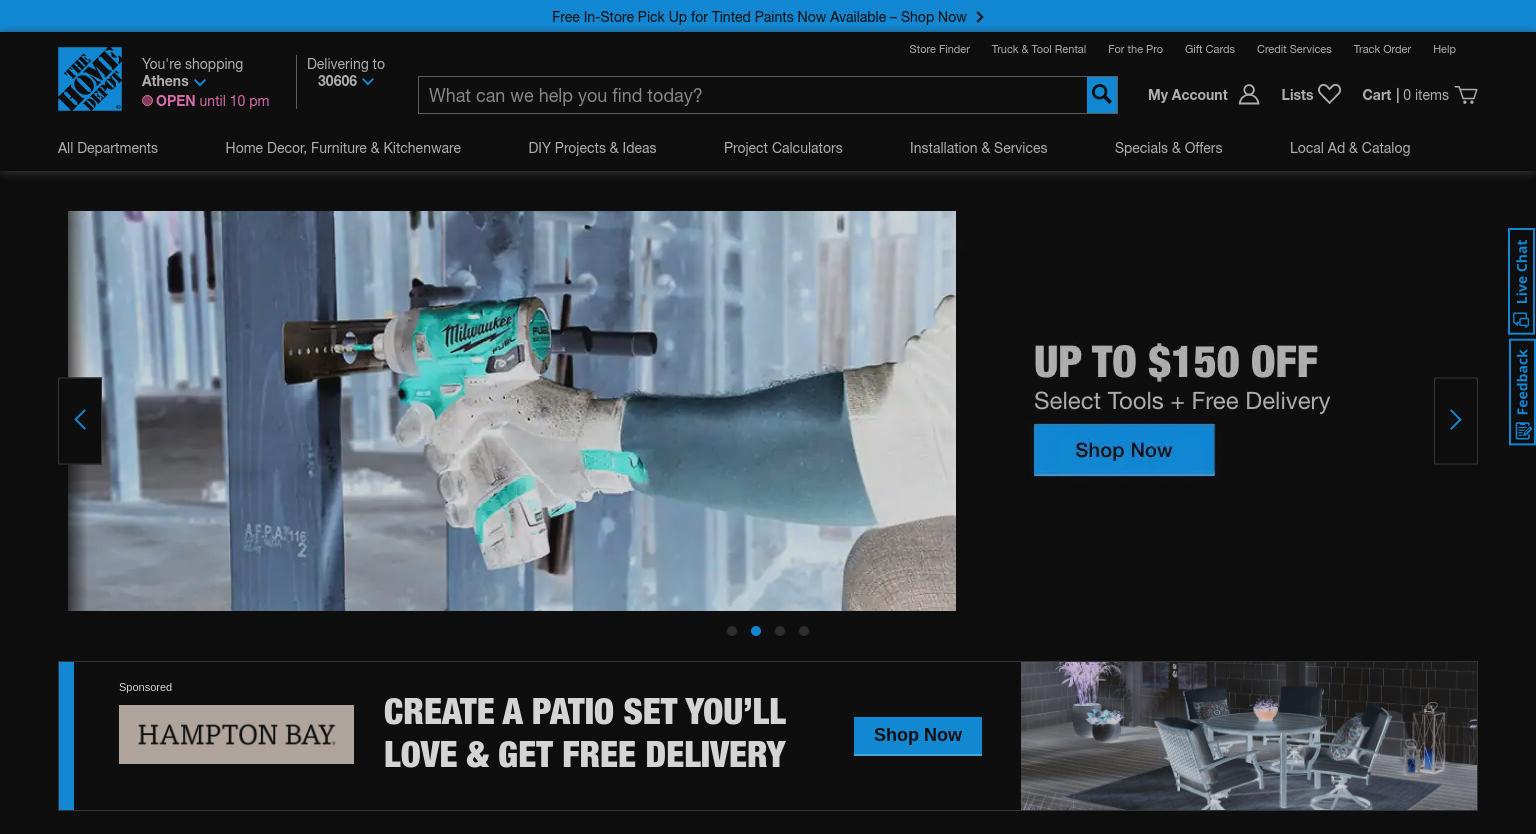1536x834 pixels.
Task: Click the free in-store pickup banner text
Action: (x=759, y=17)
